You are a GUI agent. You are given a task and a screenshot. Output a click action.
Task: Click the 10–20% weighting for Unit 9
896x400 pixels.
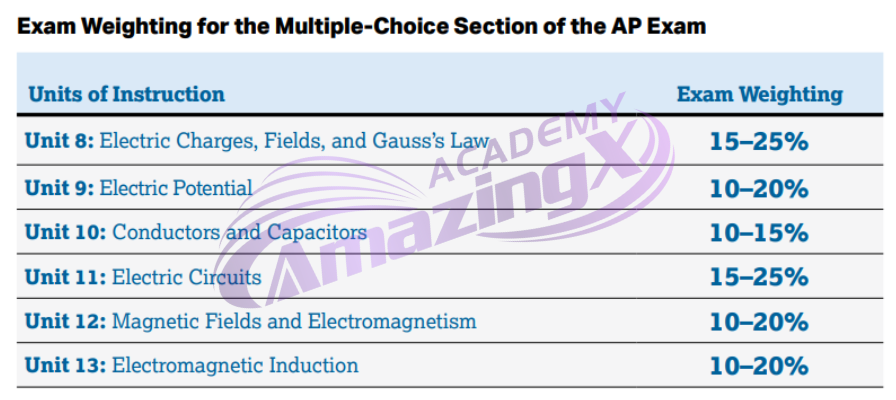coord(759,188)
